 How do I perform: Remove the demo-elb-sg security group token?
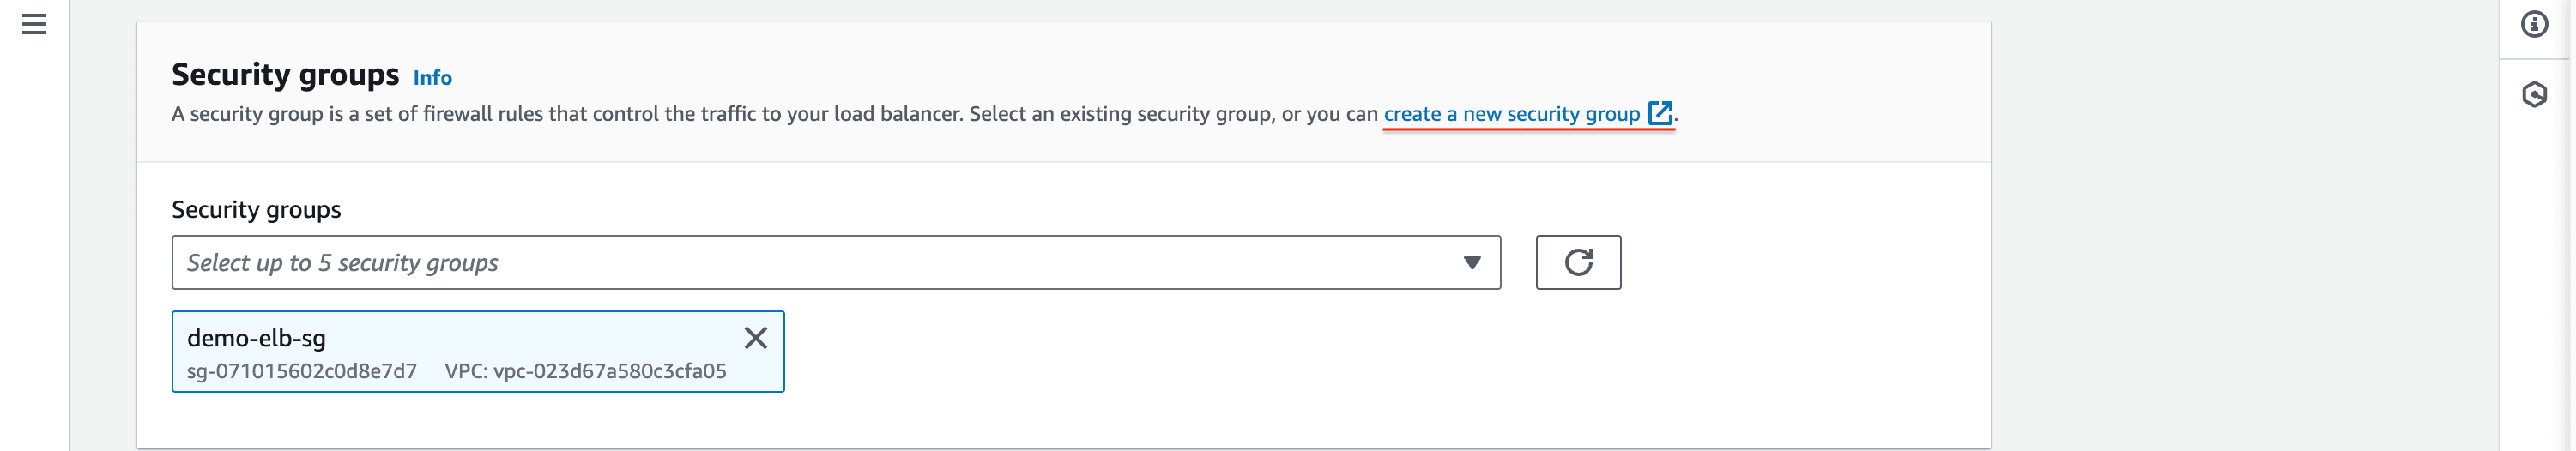[755, 338]
